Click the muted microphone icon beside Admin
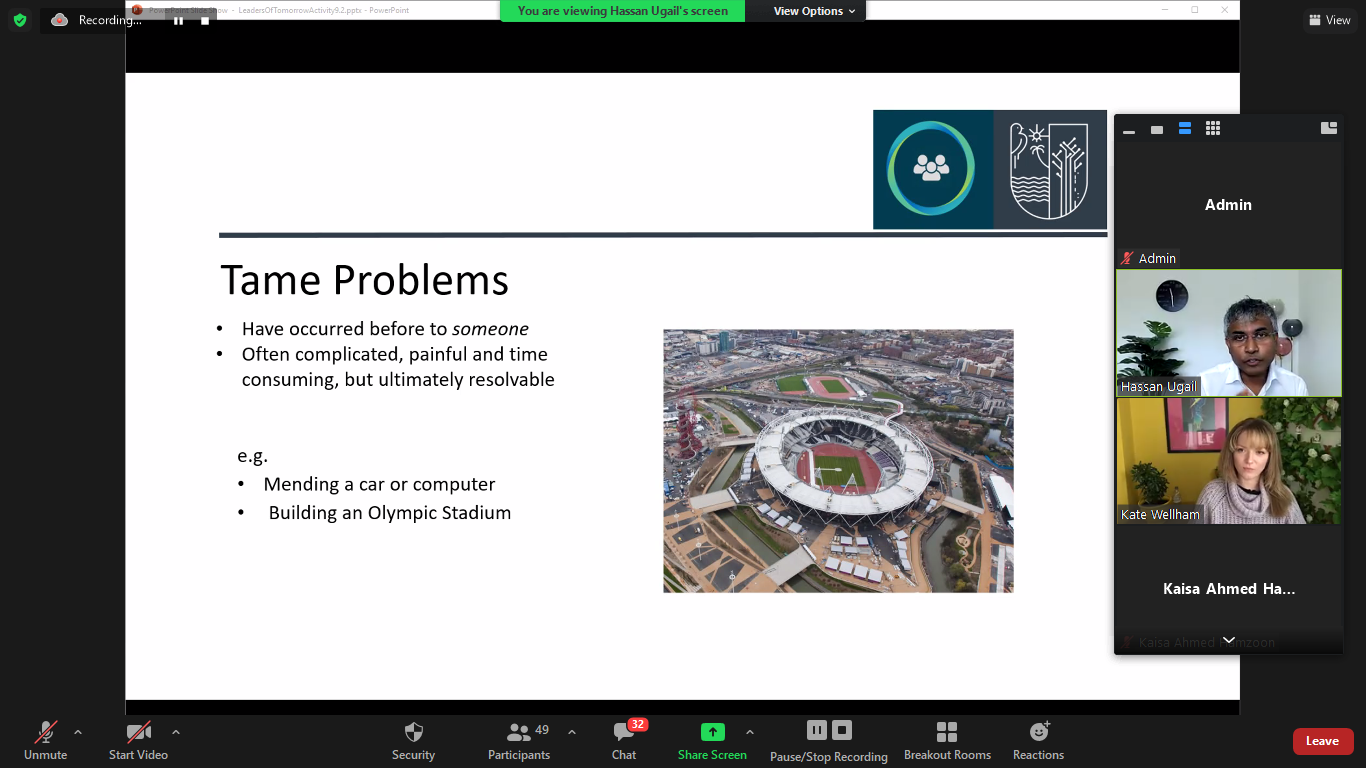Image resolution: width=1366 pixels, height=768 pixels. tap(1128, 258)
